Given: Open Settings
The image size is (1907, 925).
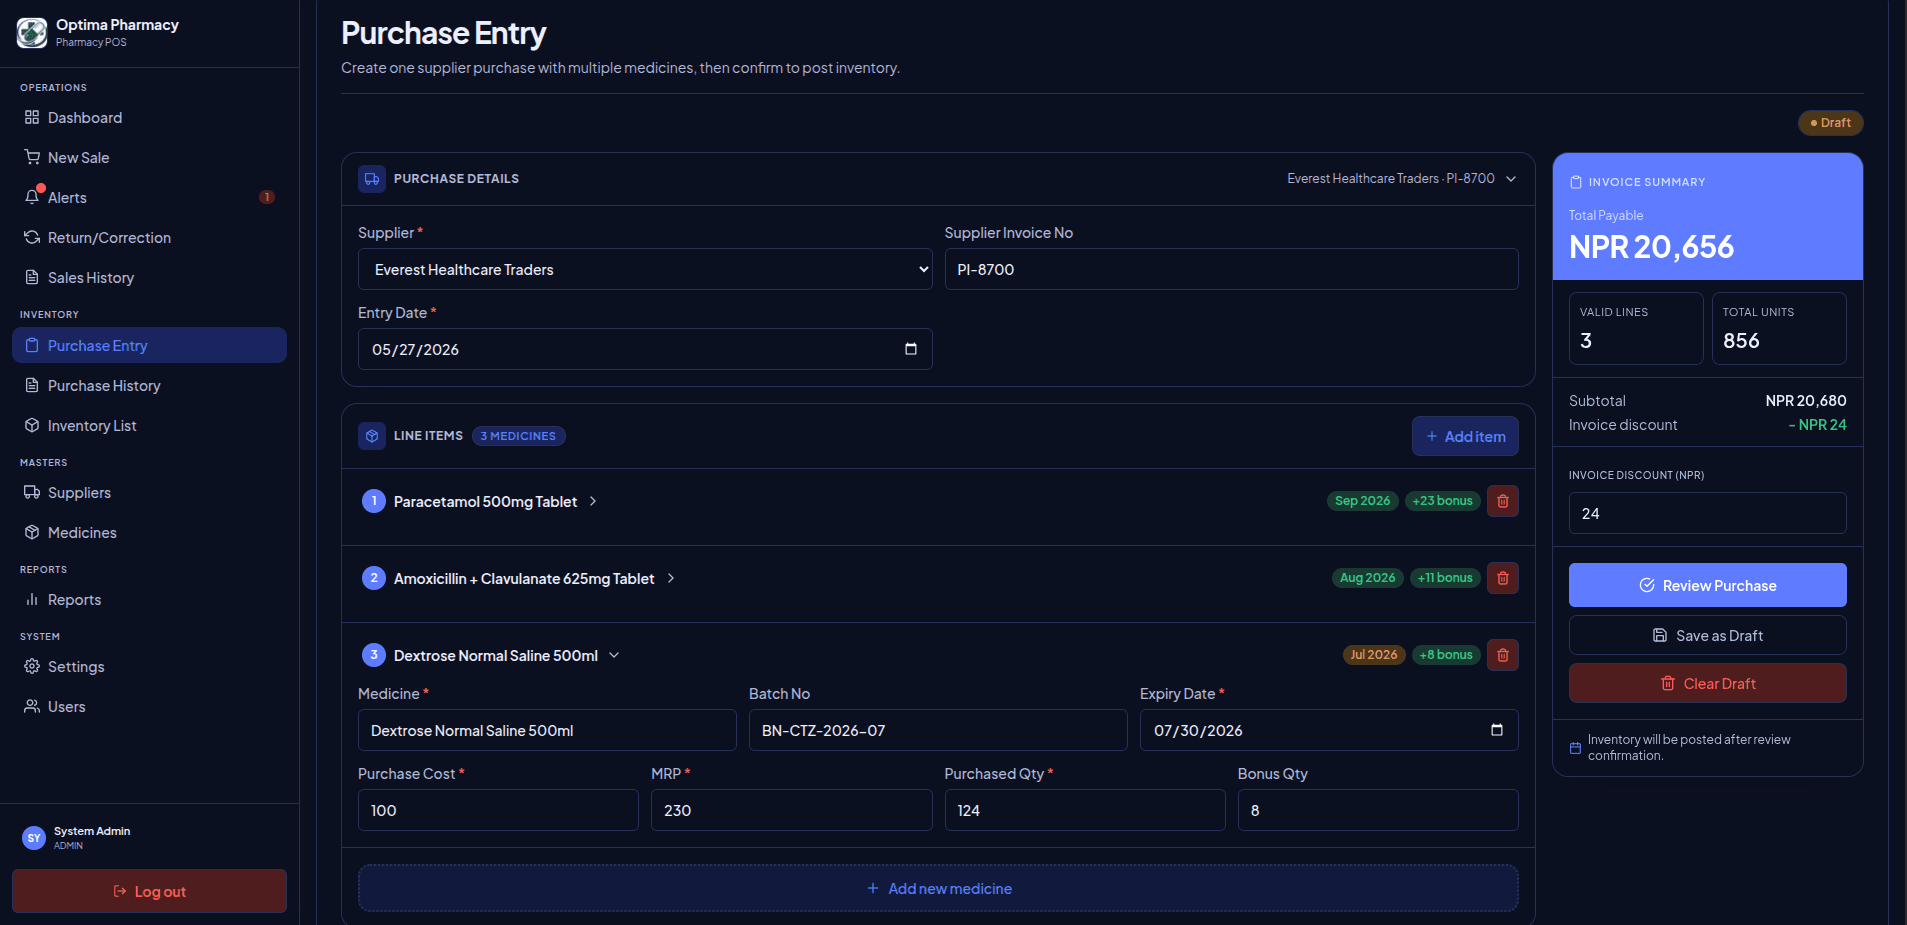Looking at the screenshot, I should (149, 666).
